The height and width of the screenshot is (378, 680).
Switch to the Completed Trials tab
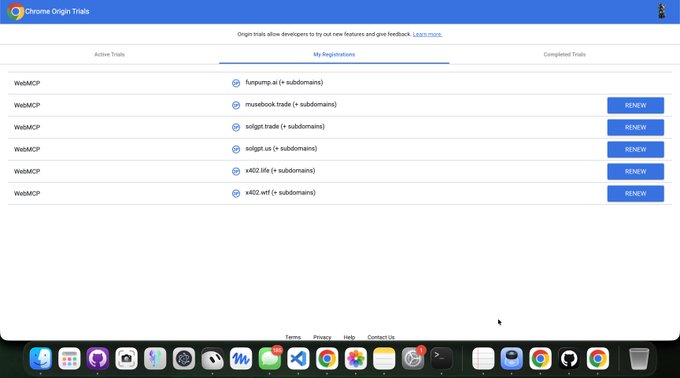[x=564, y=55]
